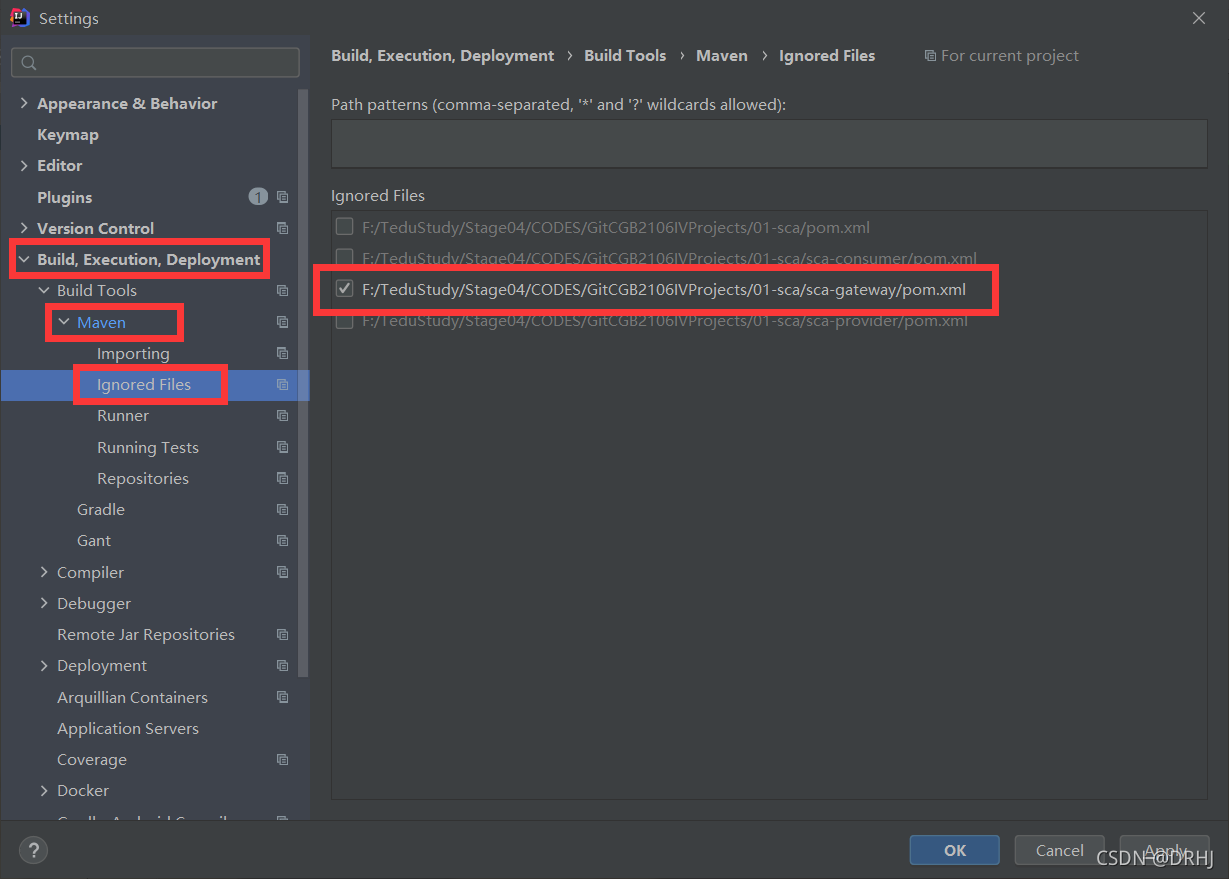Viewport: 1229px width, 879px height.
Task: Click the project-level icon beside Version Control
Action: [283, 228]
